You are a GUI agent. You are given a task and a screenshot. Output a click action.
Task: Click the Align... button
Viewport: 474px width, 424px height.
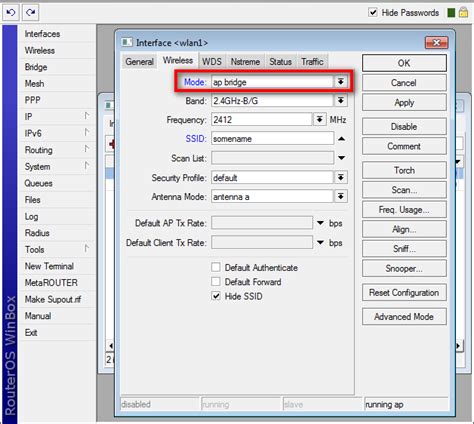click(404, 229)
